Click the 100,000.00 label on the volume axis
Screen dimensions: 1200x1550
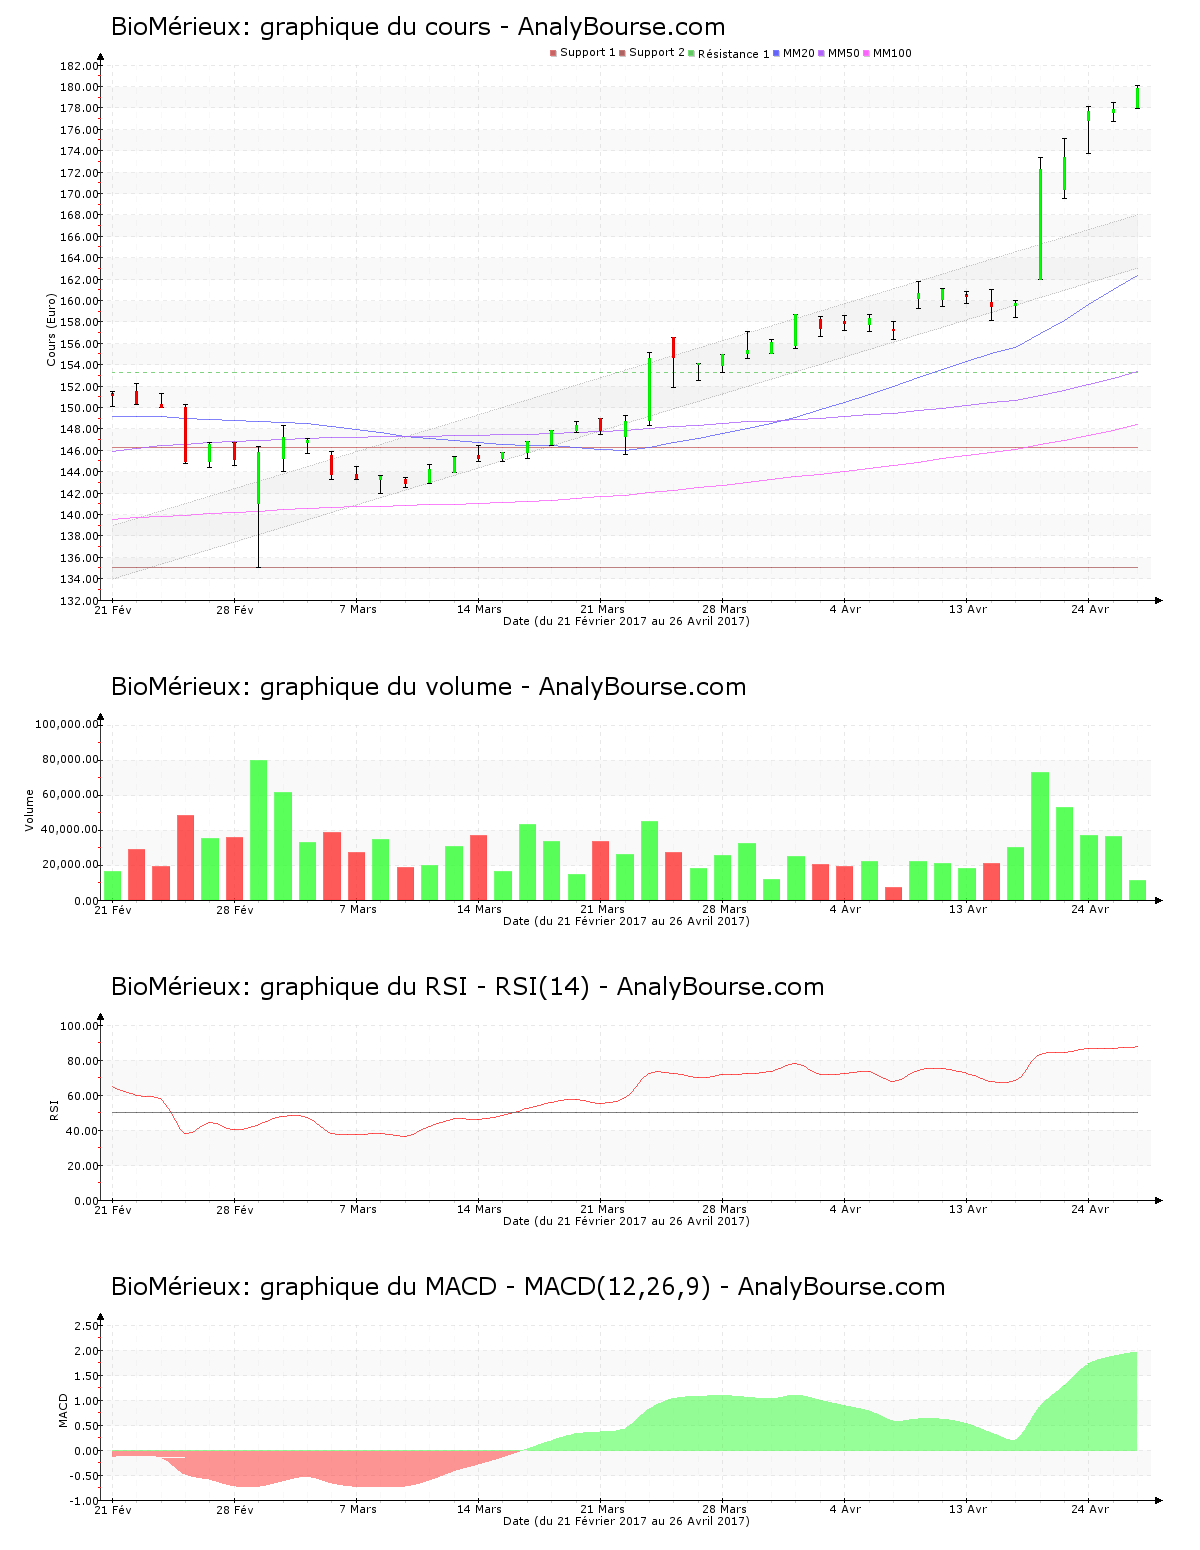pyautogui.click(x=67, y=724)
